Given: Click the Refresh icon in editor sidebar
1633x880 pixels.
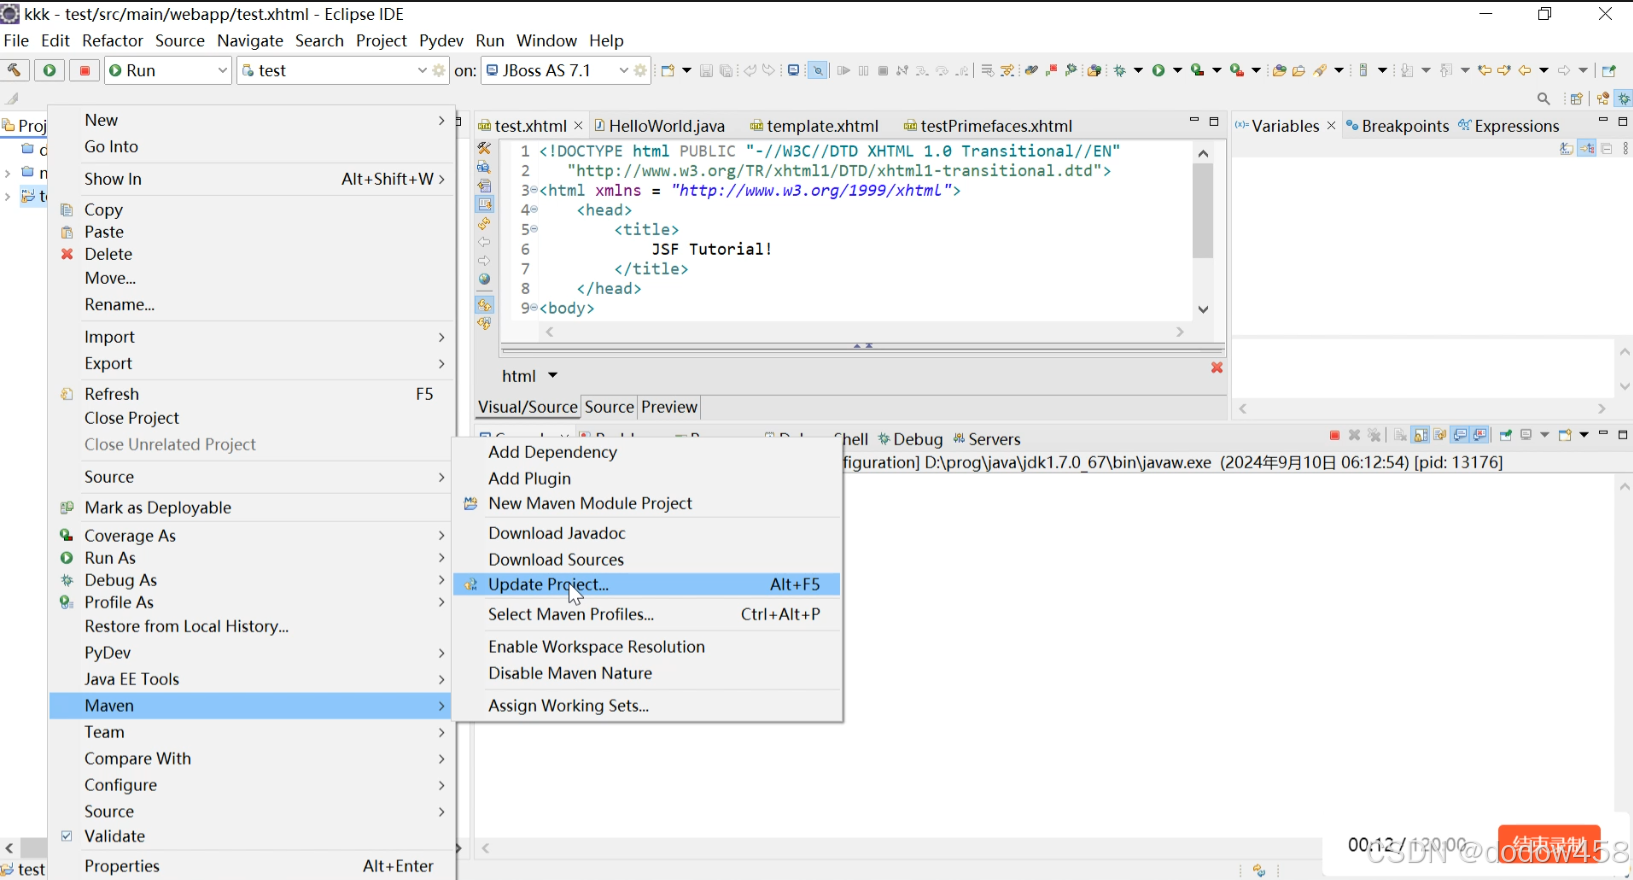Looking at the screenshot, I should 485,223.
